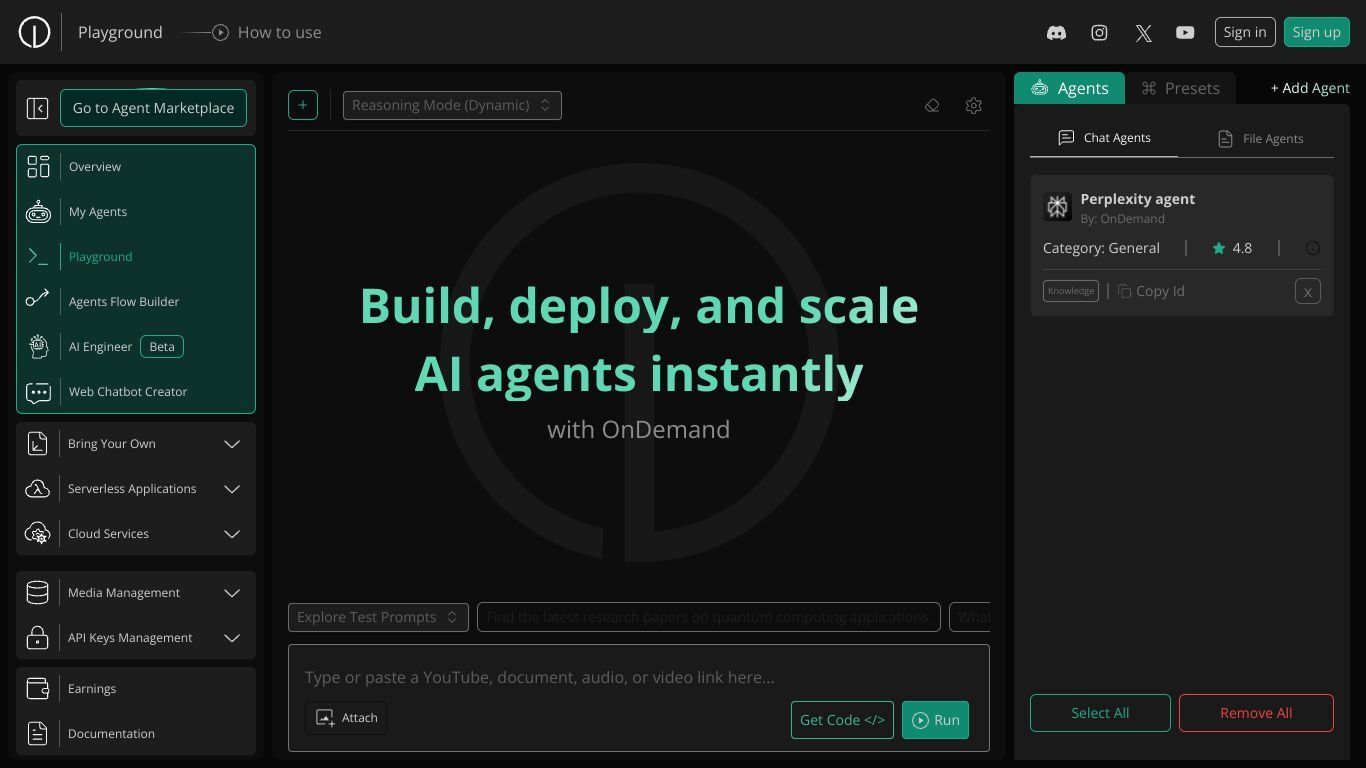
Task: Clear chat with the eraser icon
Action: pyautogui.click(x=932, y=105)
